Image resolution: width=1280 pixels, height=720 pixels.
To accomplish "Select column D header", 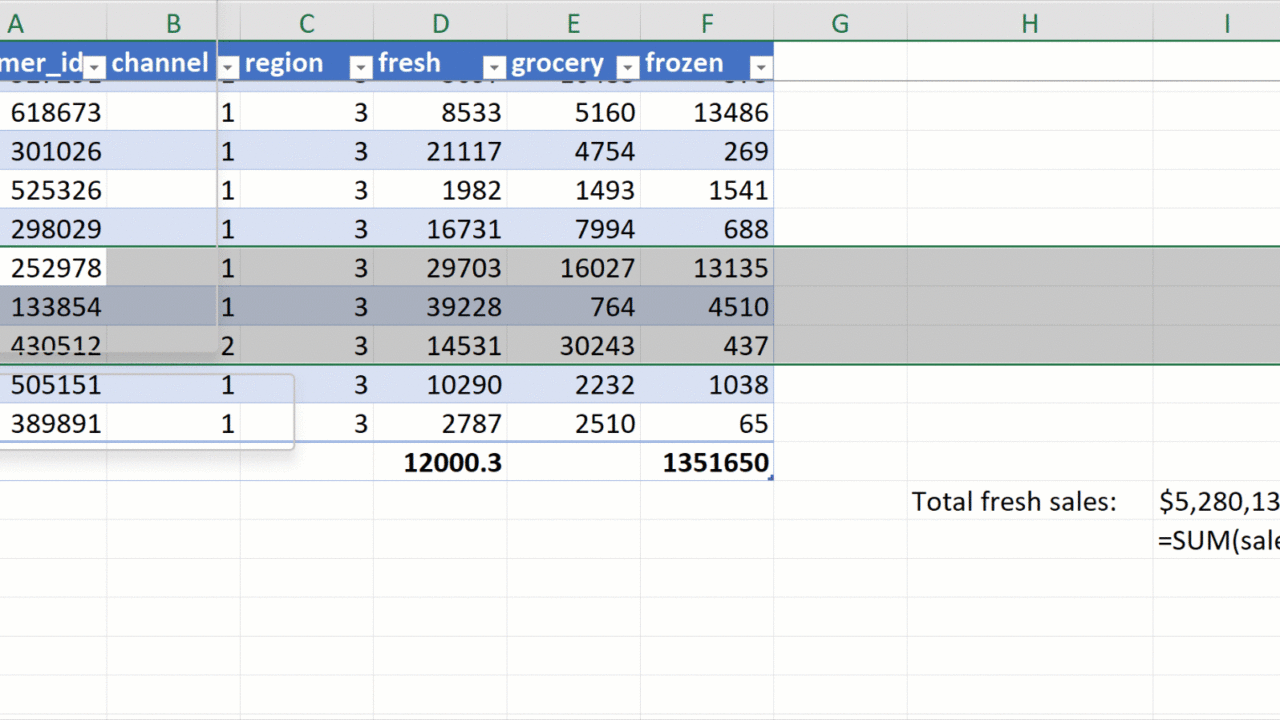I will click(x=440, y=24).
